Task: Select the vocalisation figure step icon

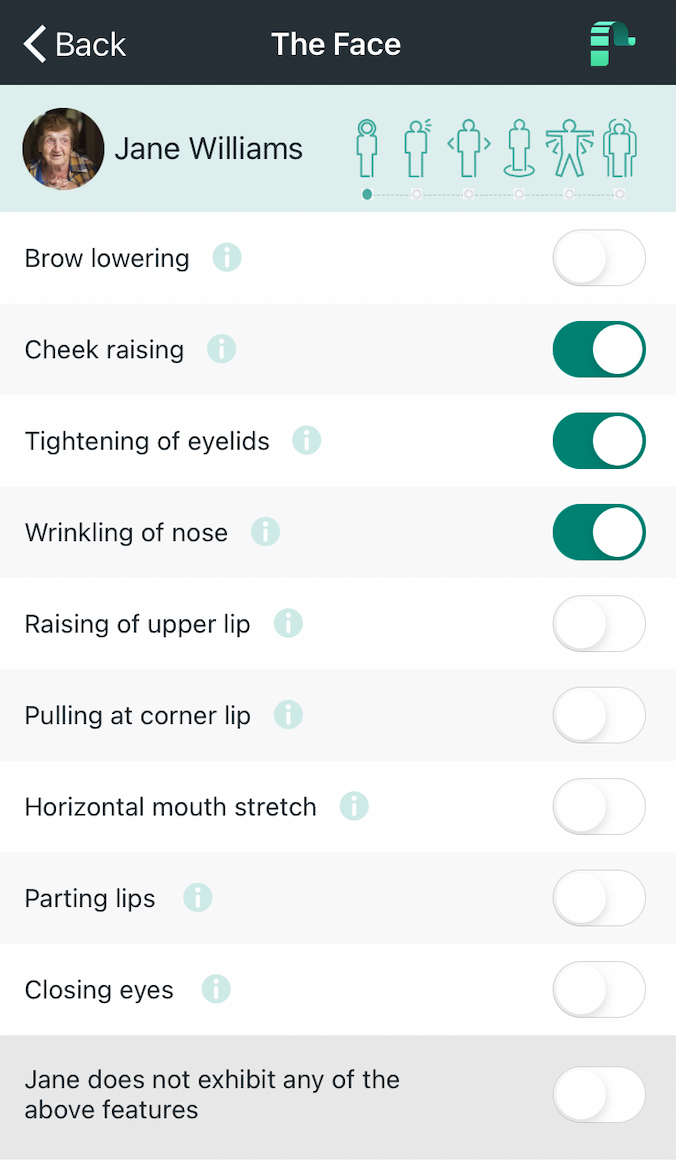Action: click(418, 148)
